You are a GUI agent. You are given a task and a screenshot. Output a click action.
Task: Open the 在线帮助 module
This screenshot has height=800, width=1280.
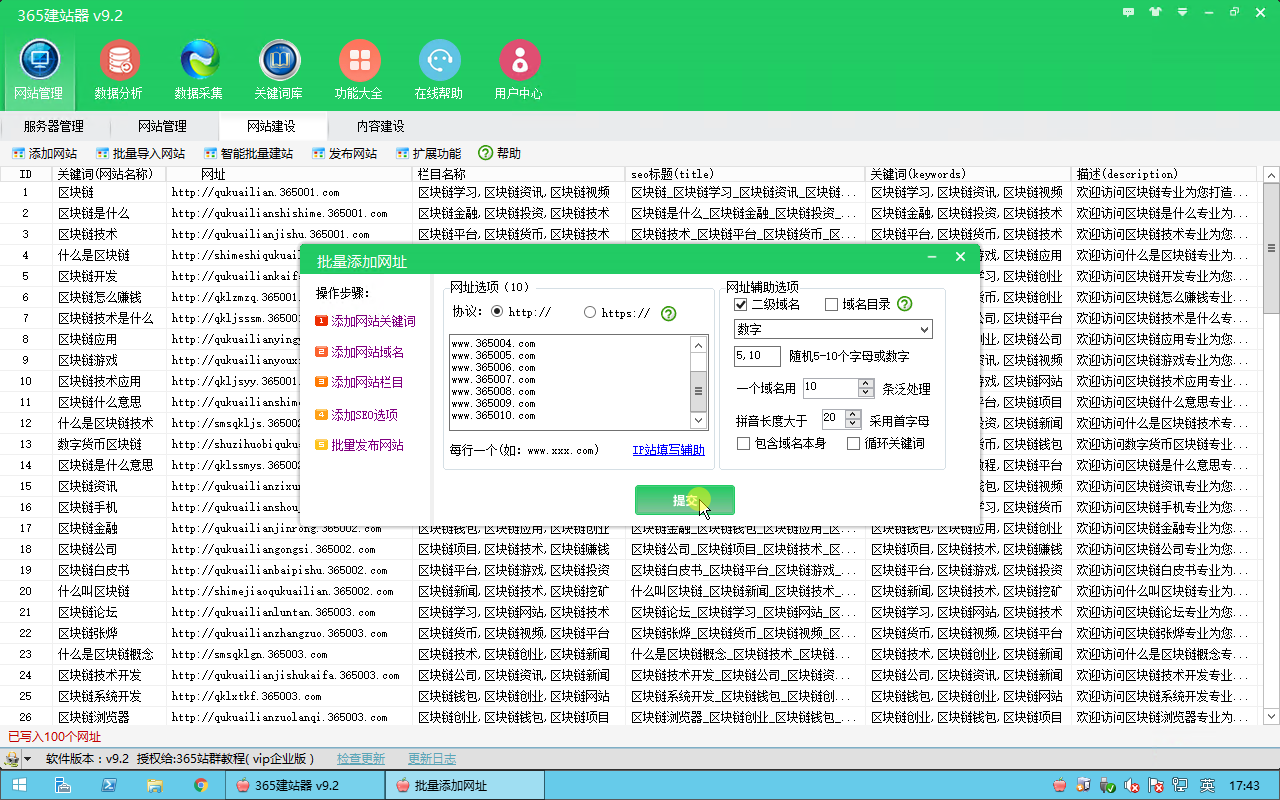(x=439, y=71)
